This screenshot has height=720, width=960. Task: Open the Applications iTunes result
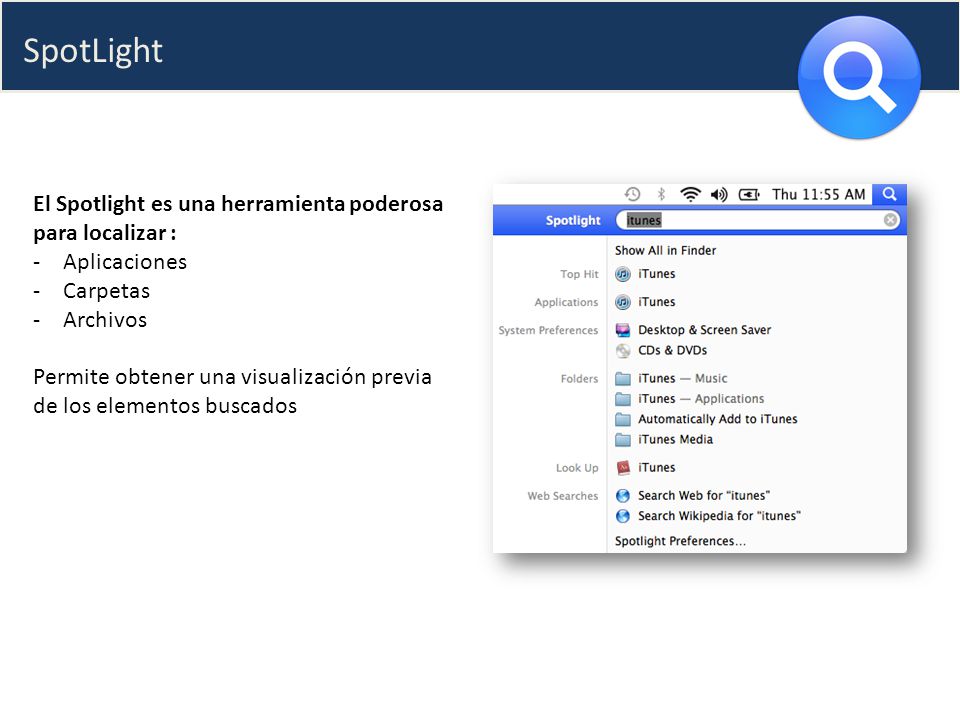656,302
